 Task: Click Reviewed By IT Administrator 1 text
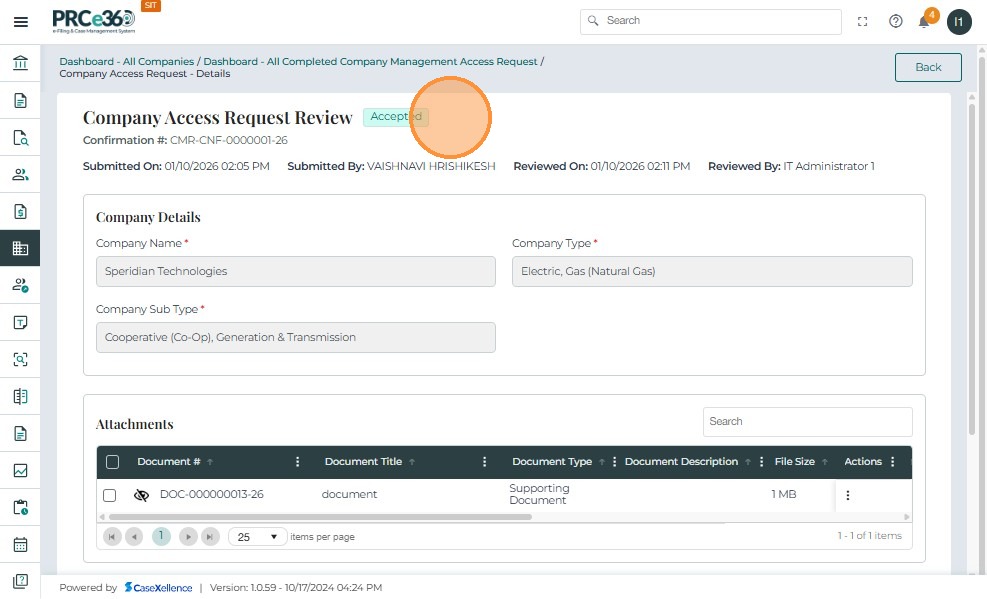click(x=791, y=166)
